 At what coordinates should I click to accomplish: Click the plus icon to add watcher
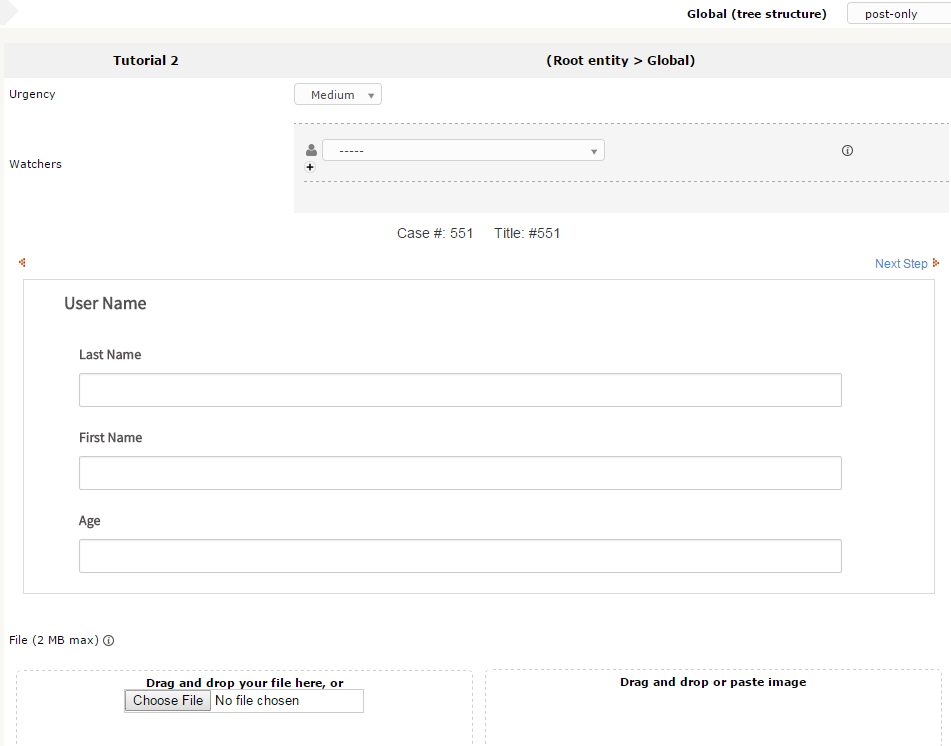pyautogui.click(x=310, y=168)
